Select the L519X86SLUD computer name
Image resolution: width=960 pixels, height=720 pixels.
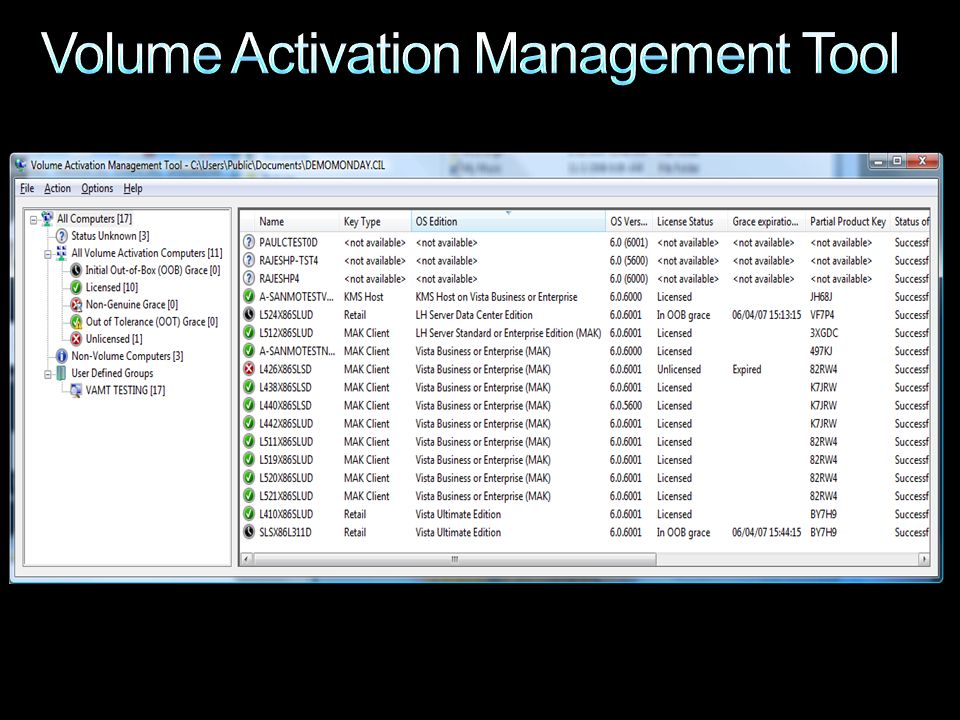click(x=286, y=460)
